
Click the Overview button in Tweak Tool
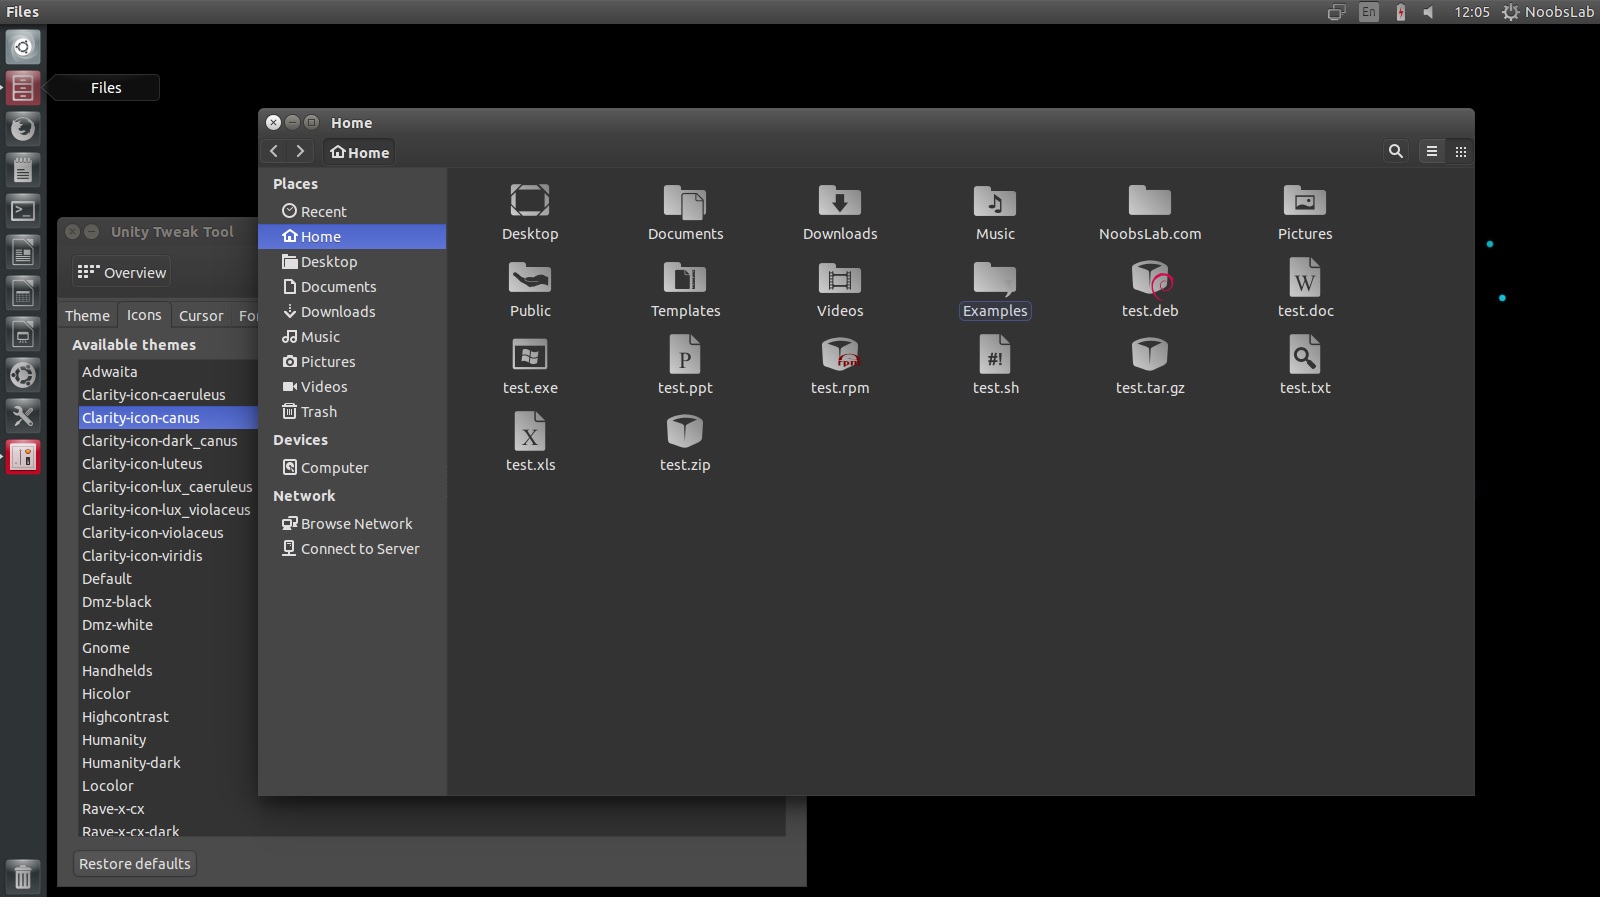pos(122,272)
